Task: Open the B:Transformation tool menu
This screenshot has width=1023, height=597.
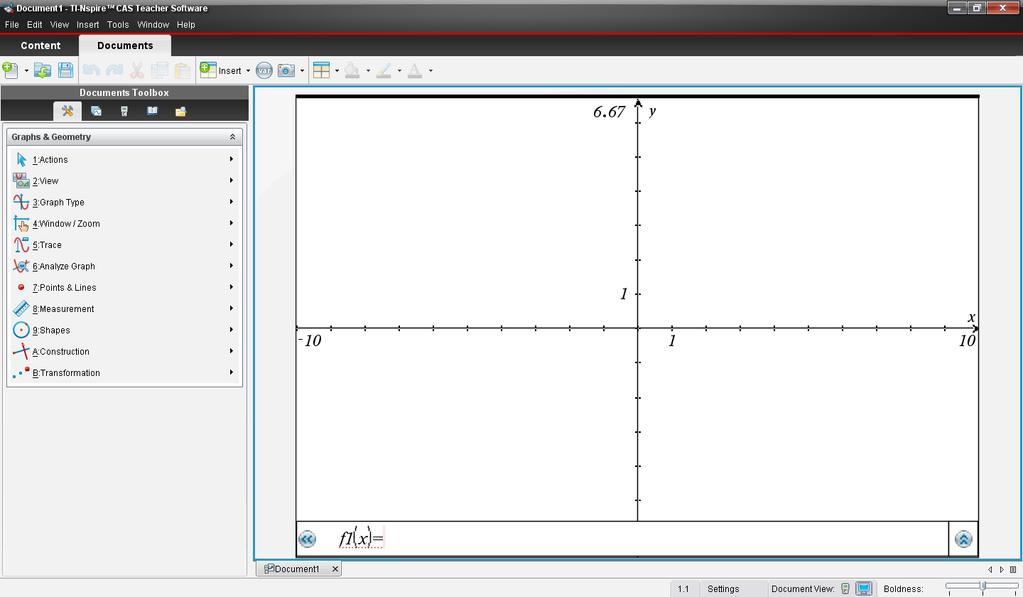Action: pos(124,373)
